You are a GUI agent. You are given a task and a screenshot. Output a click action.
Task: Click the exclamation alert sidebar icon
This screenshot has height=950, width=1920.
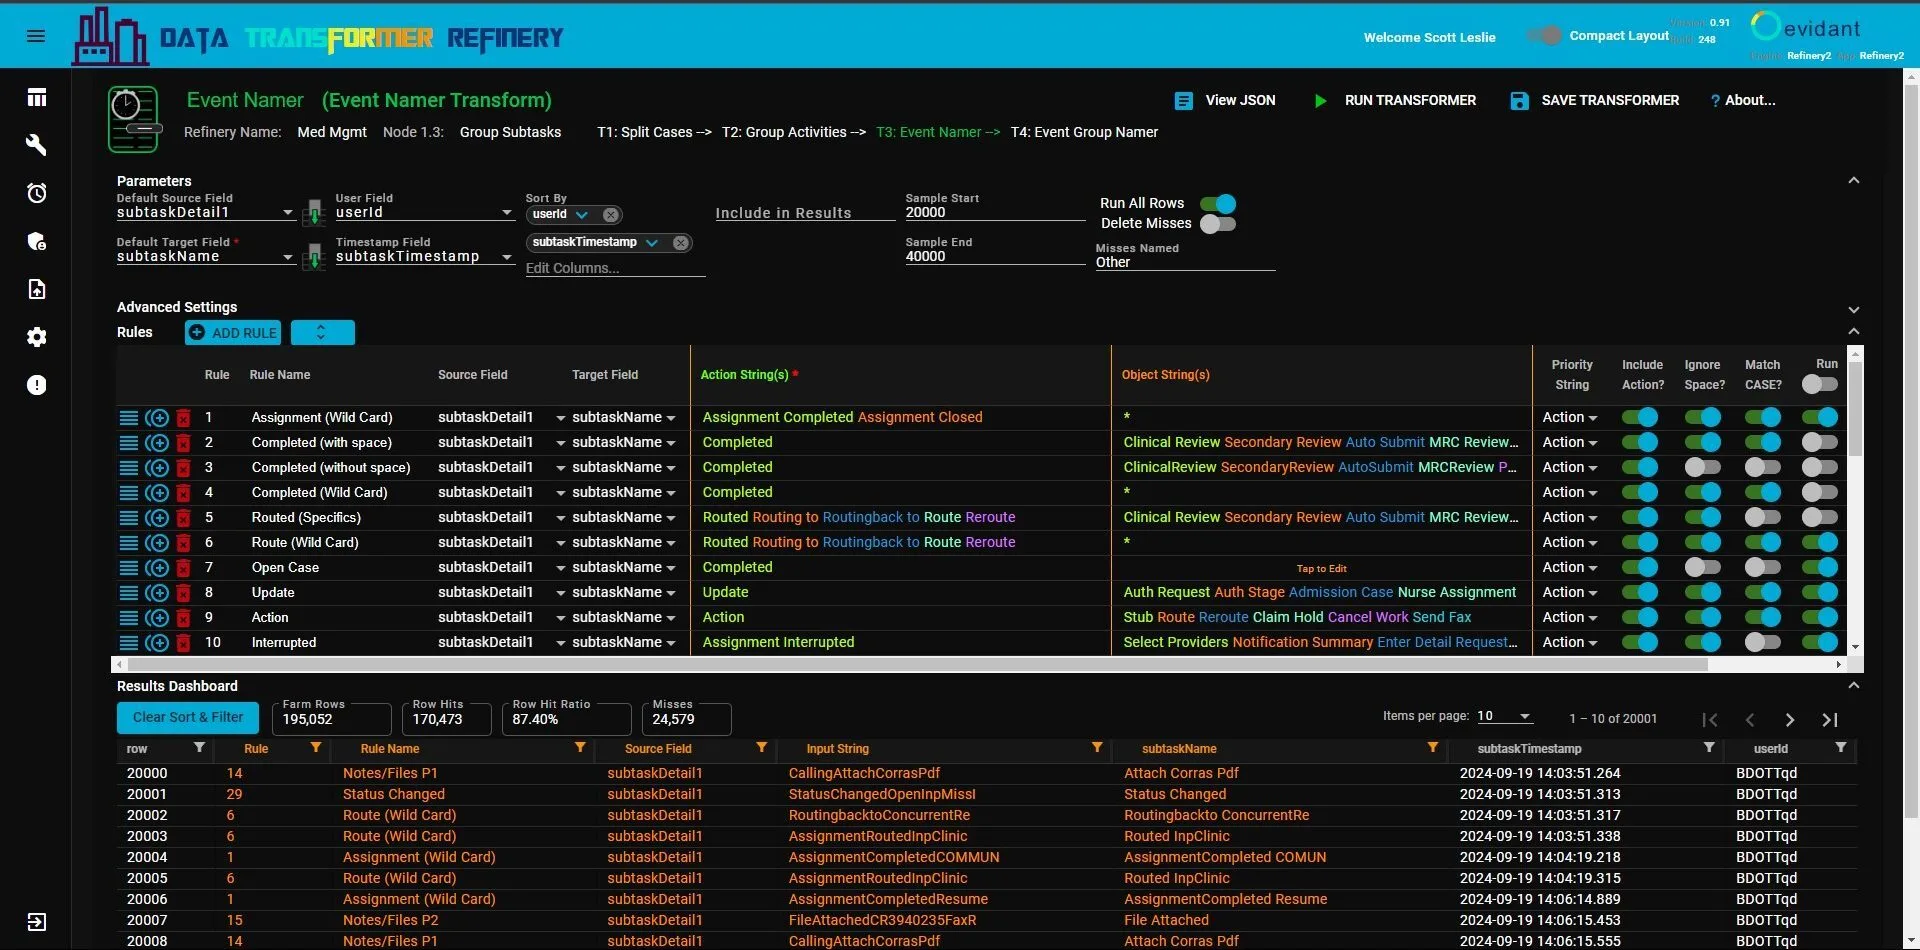point(36,385)
